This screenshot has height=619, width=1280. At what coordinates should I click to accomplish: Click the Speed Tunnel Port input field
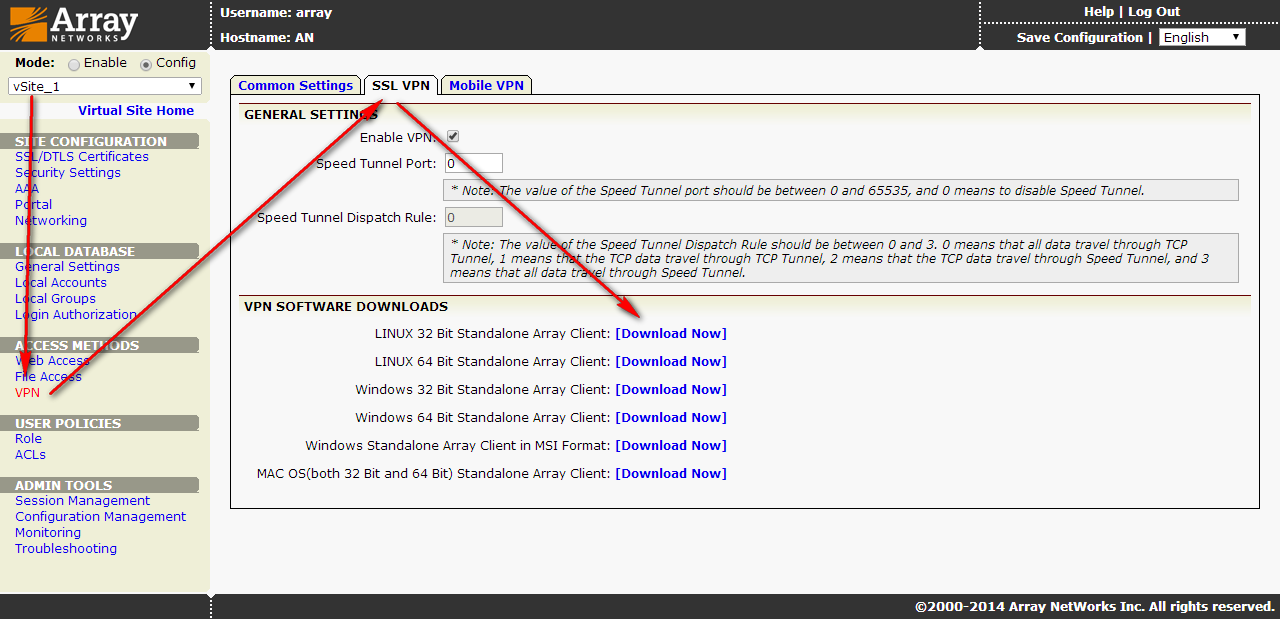[474, 163]
